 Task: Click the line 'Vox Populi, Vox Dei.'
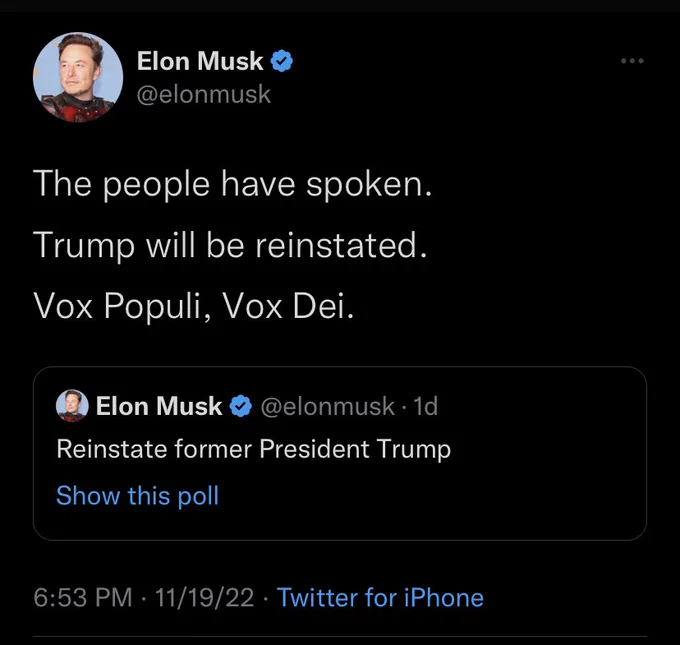click(x=193, y=306)
